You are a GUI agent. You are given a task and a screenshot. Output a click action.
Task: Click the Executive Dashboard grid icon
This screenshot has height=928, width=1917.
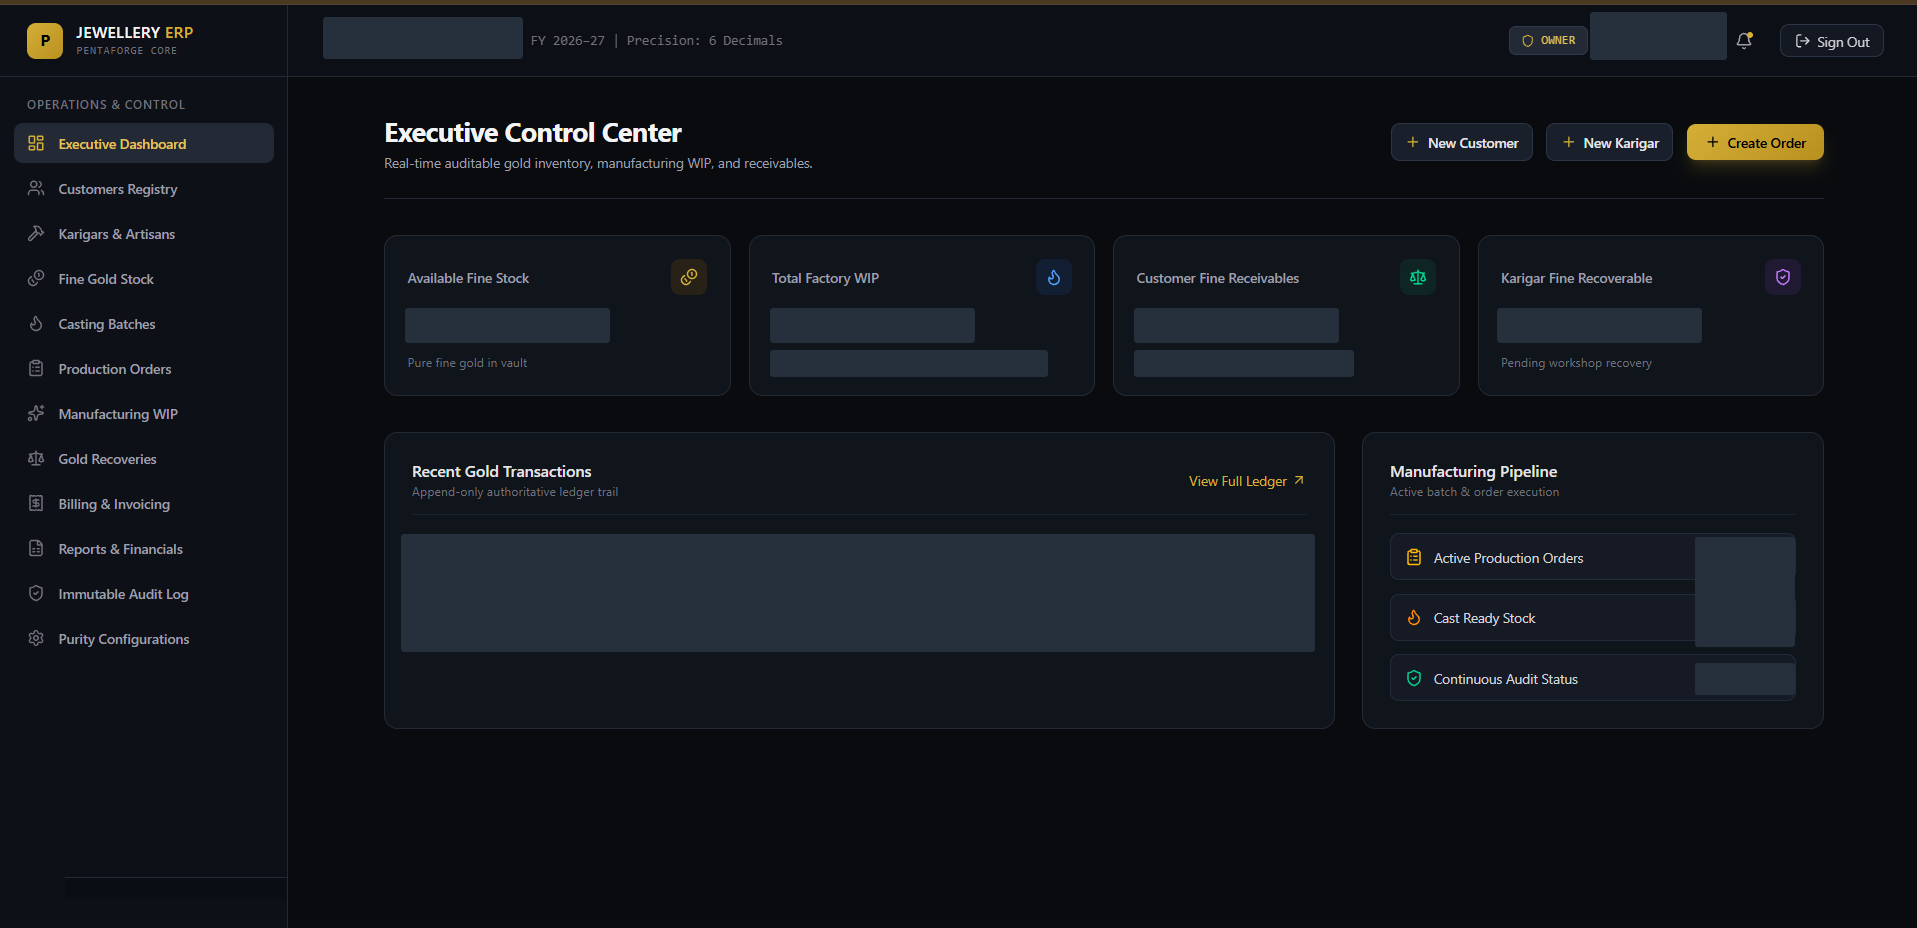click(36, 143)
